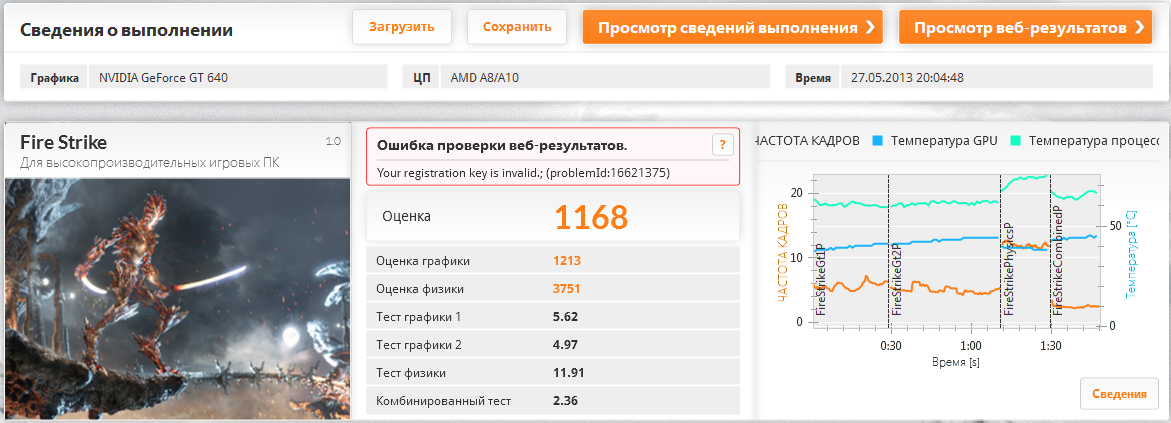Click the Сохранить button

pyautogui.click(x=517, y=27)
